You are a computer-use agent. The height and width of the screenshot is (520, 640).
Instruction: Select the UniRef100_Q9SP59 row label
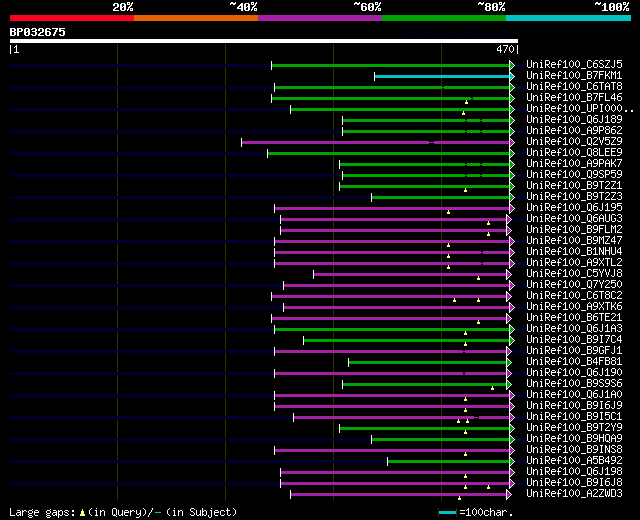coord(574,175)
